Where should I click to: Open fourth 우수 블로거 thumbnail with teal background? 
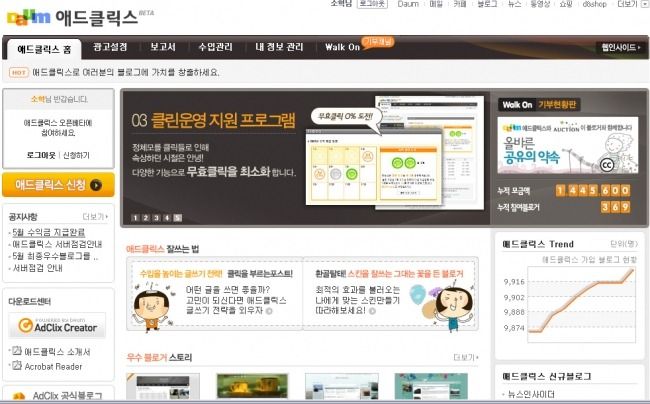(x=431, y=386)
